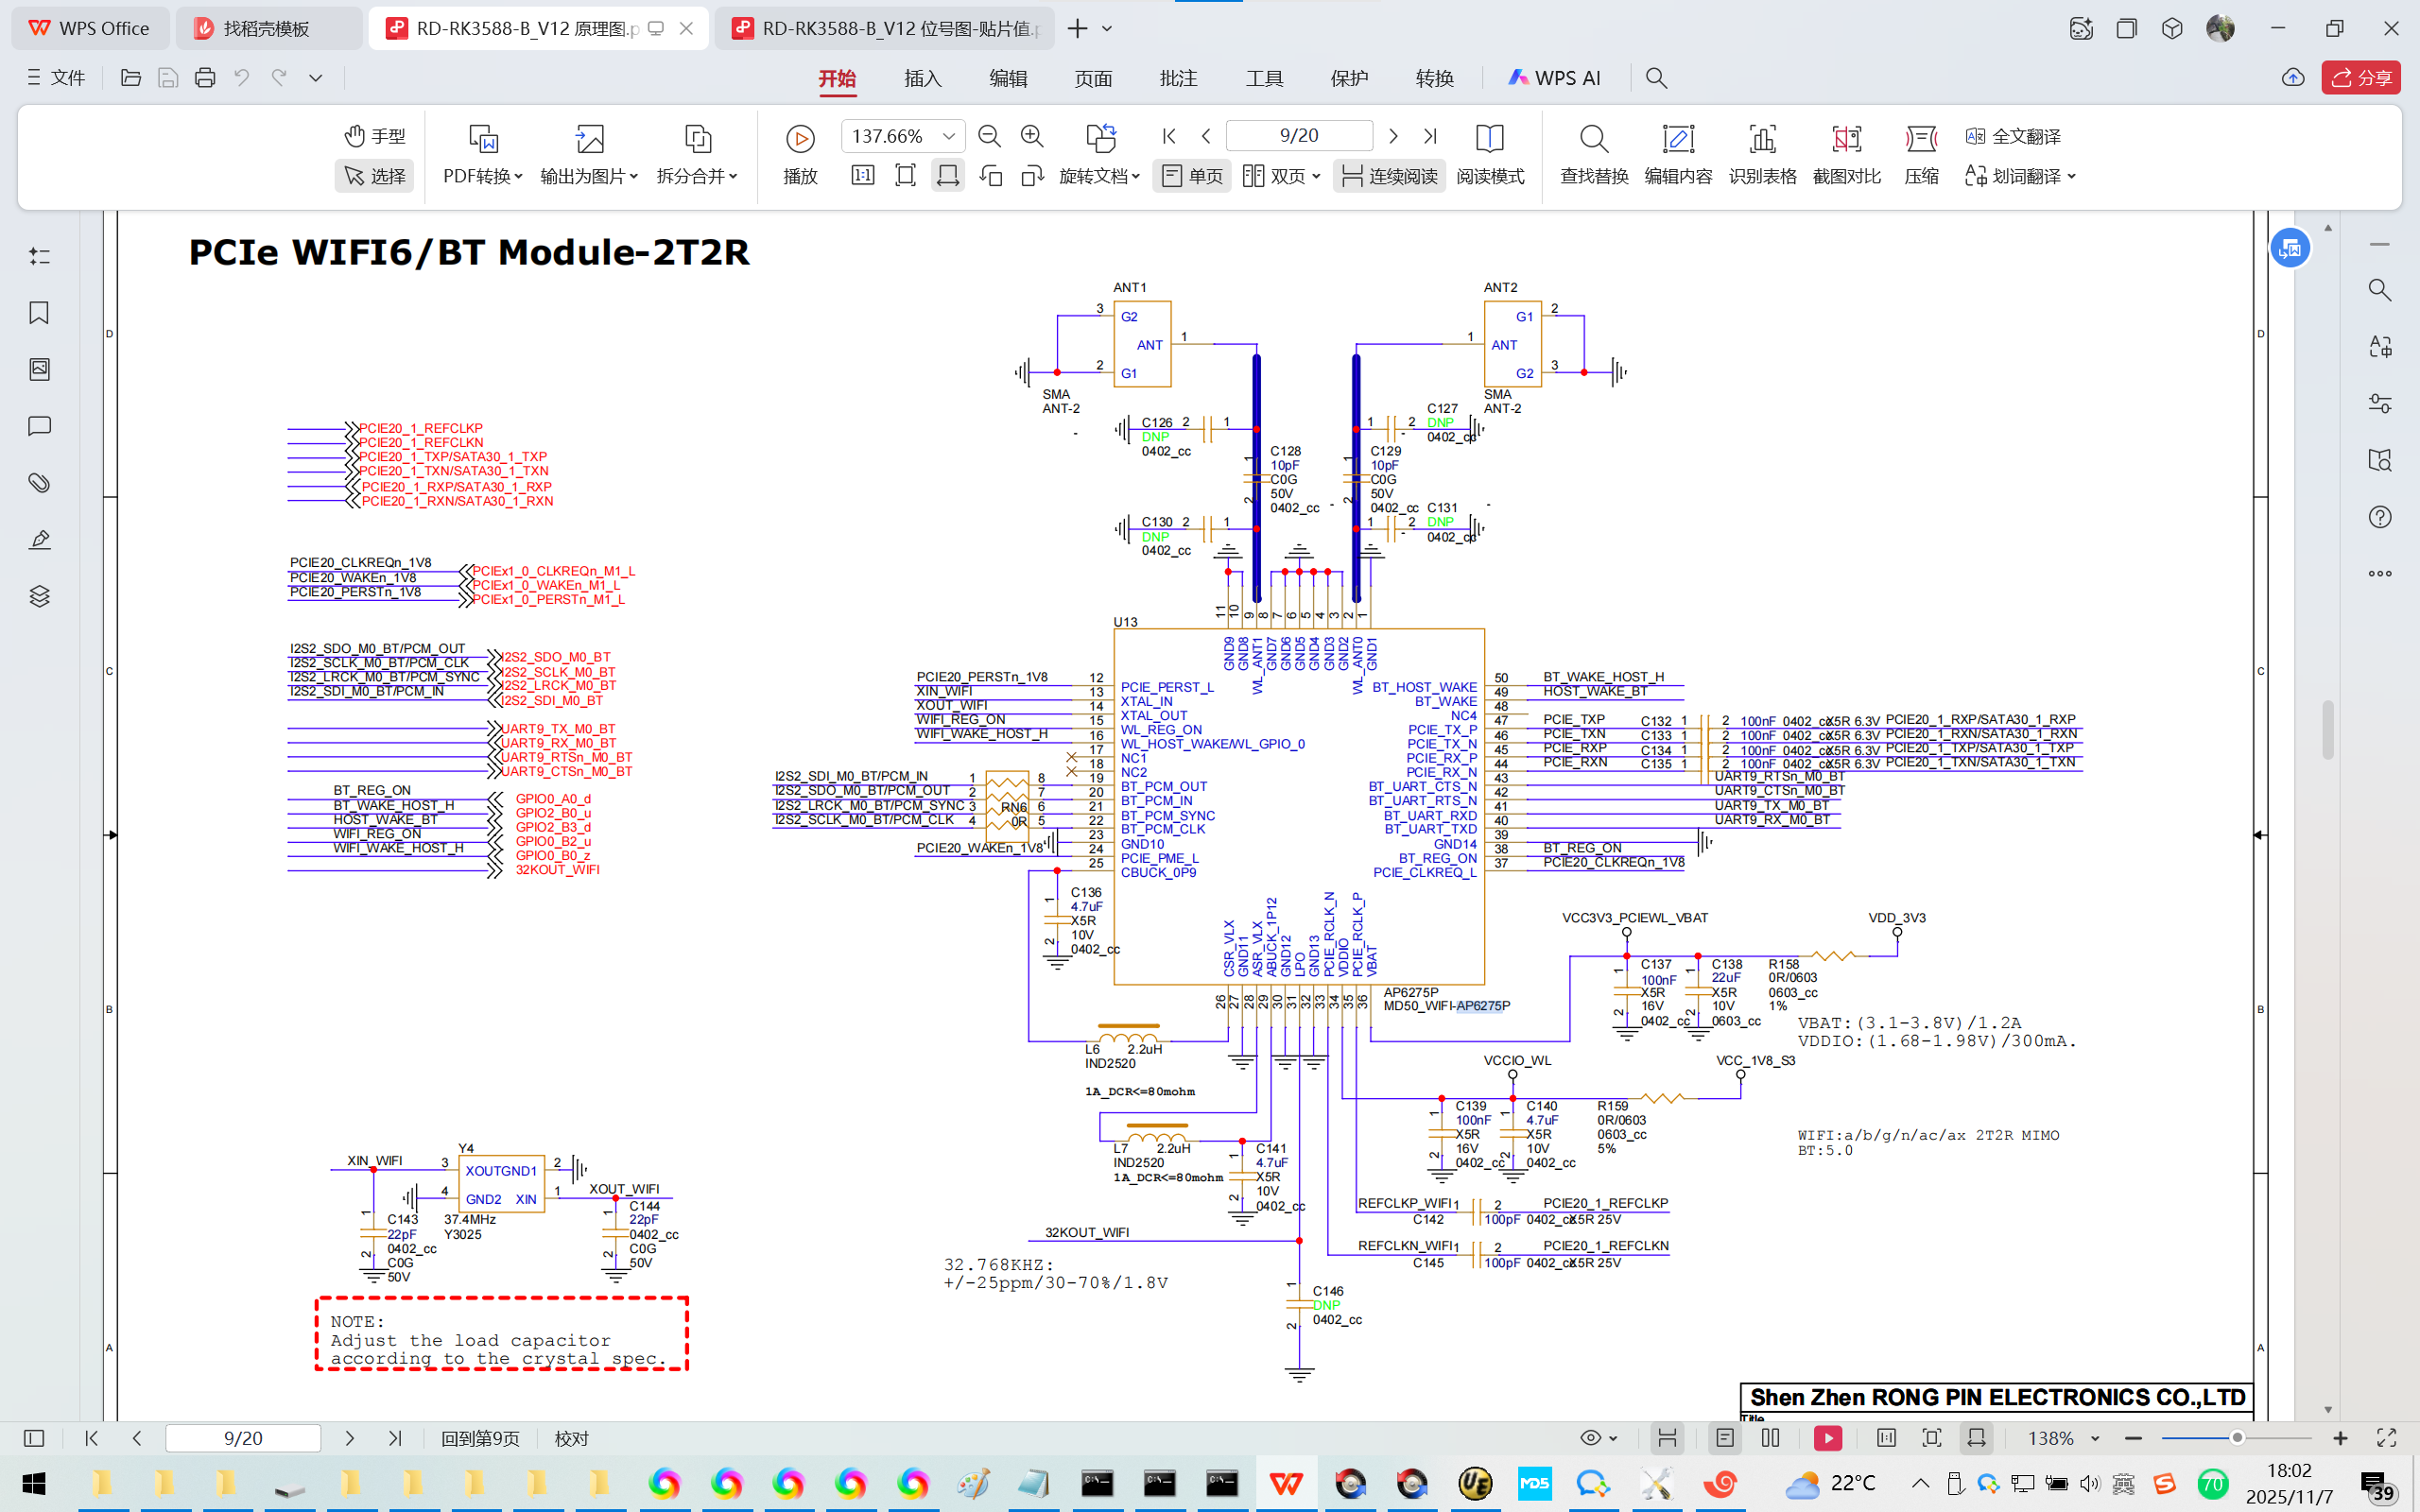Image resolution: width=2420 pixels, height=1512 pixels.
Task: Click the Back to page 9 button
Action: pos(481,1438)
